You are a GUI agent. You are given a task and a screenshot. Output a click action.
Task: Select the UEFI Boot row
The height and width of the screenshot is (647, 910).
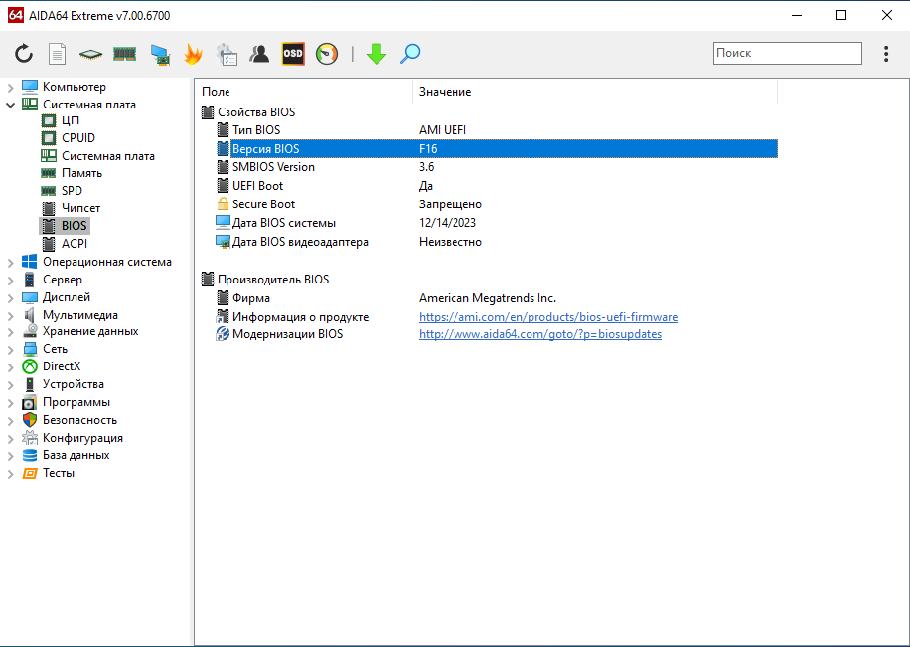[497, 186]
